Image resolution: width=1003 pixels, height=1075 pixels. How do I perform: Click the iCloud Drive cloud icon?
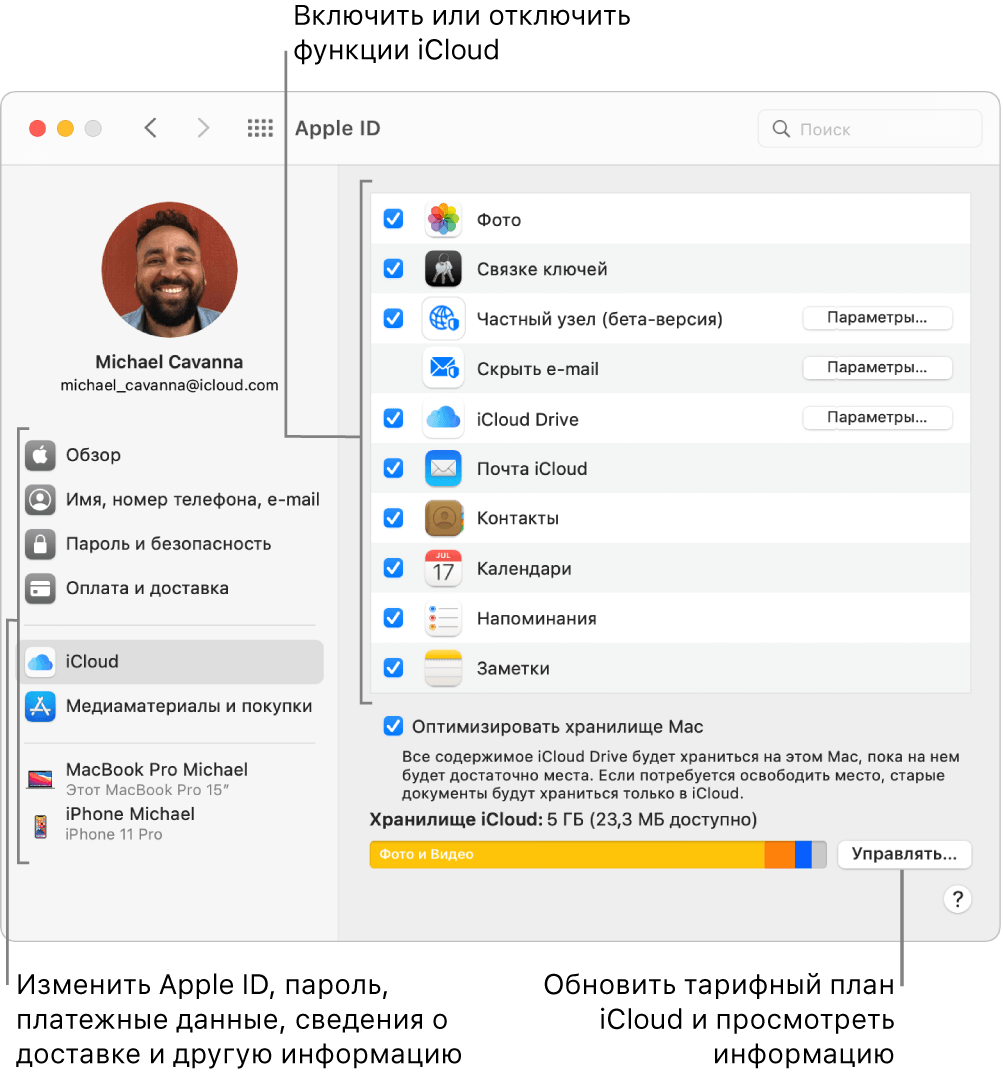click(443, 419)
